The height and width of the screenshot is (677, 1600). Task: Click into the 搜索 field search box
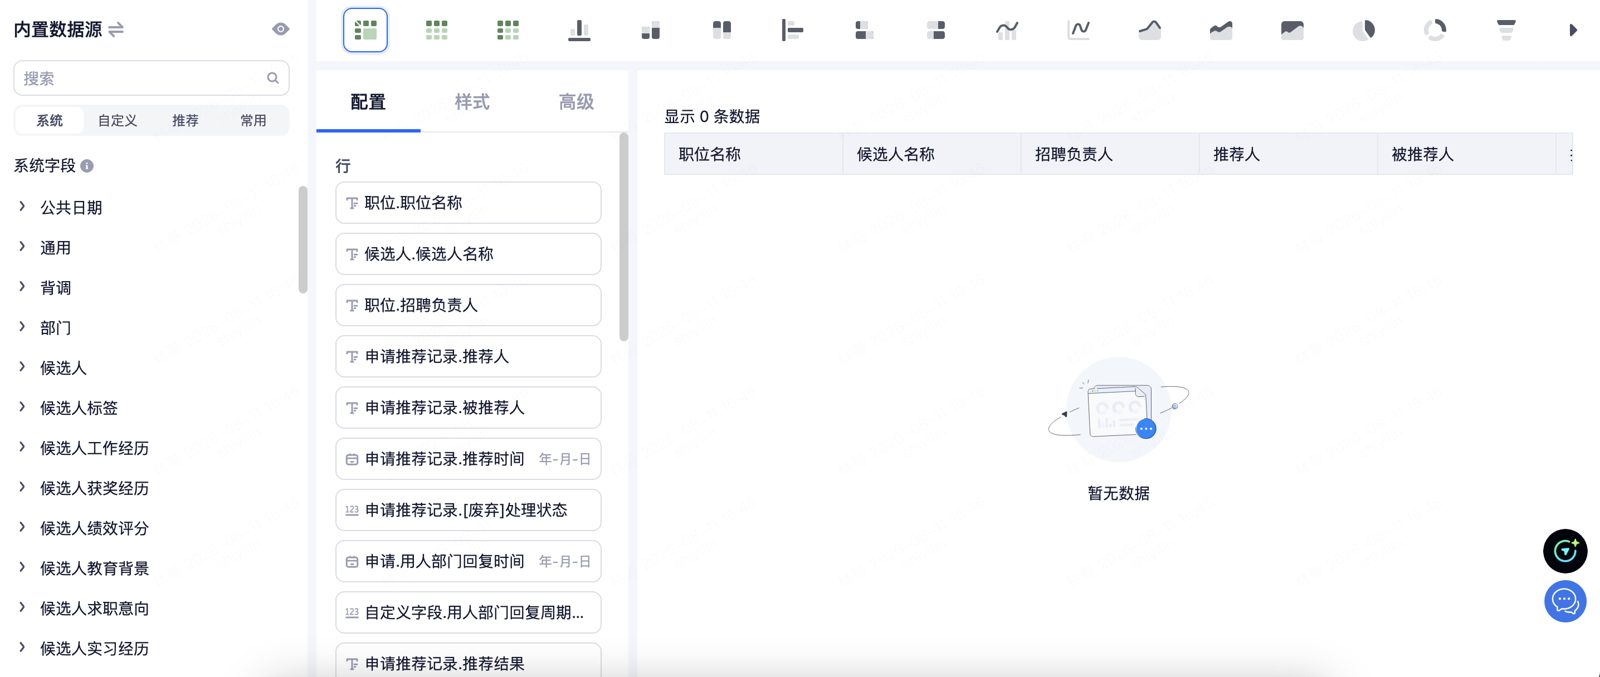click(x=151, y=78)
